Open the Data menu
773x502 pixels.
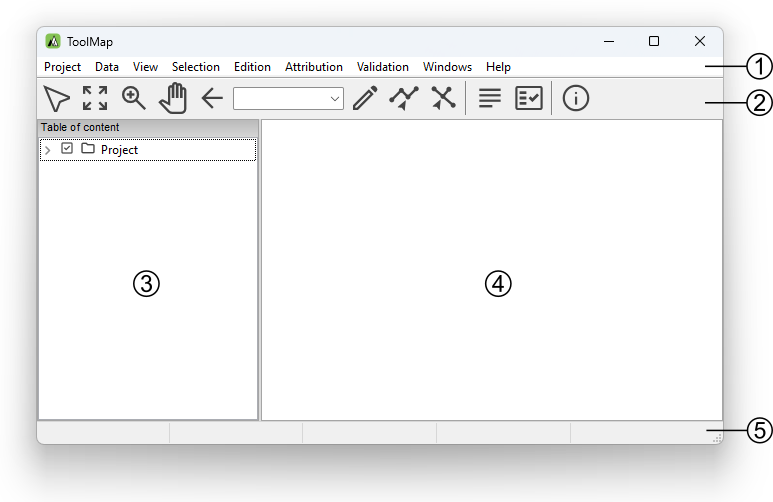click(107, 67)
